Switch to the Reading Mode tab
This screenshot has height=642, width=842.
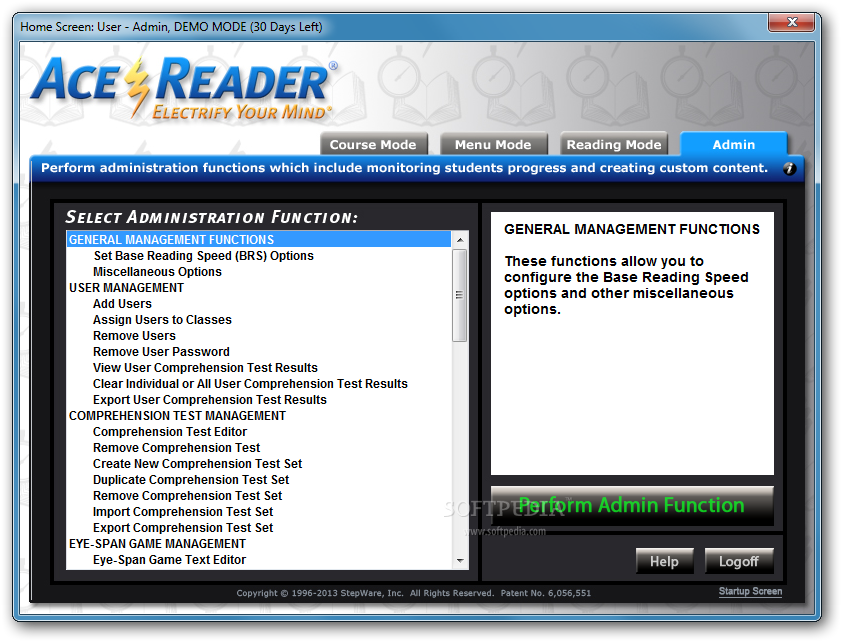tap(614, 144)
